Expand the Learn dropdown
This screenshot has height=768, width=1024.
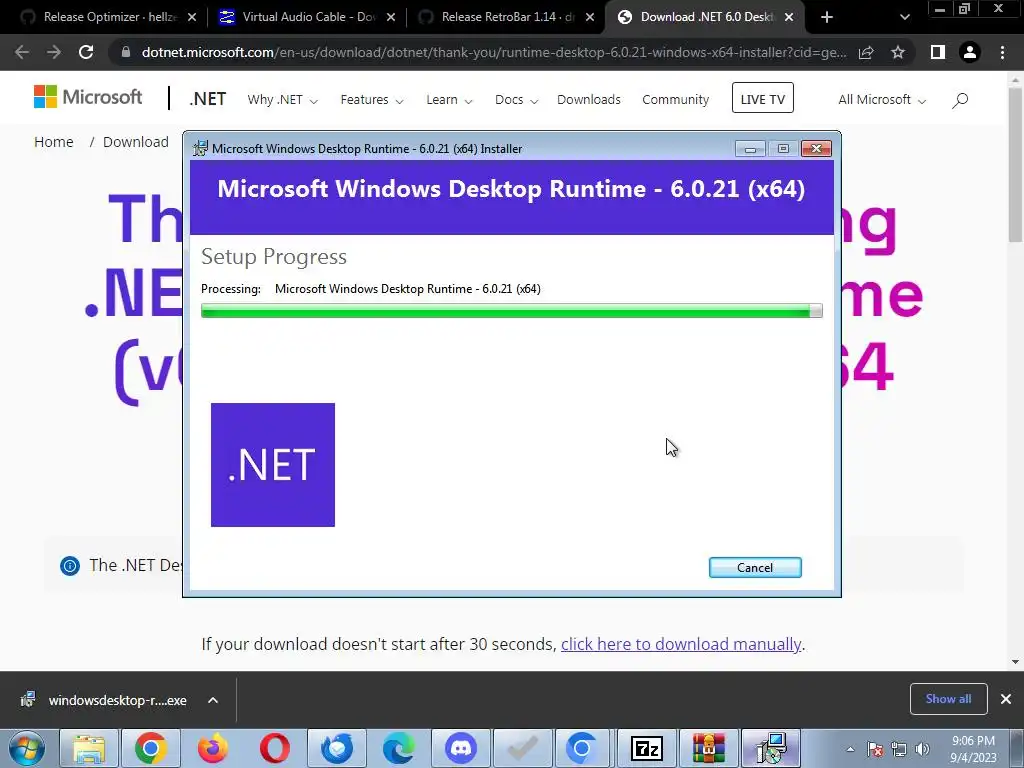pyautogui.click(x=449, y=100)
